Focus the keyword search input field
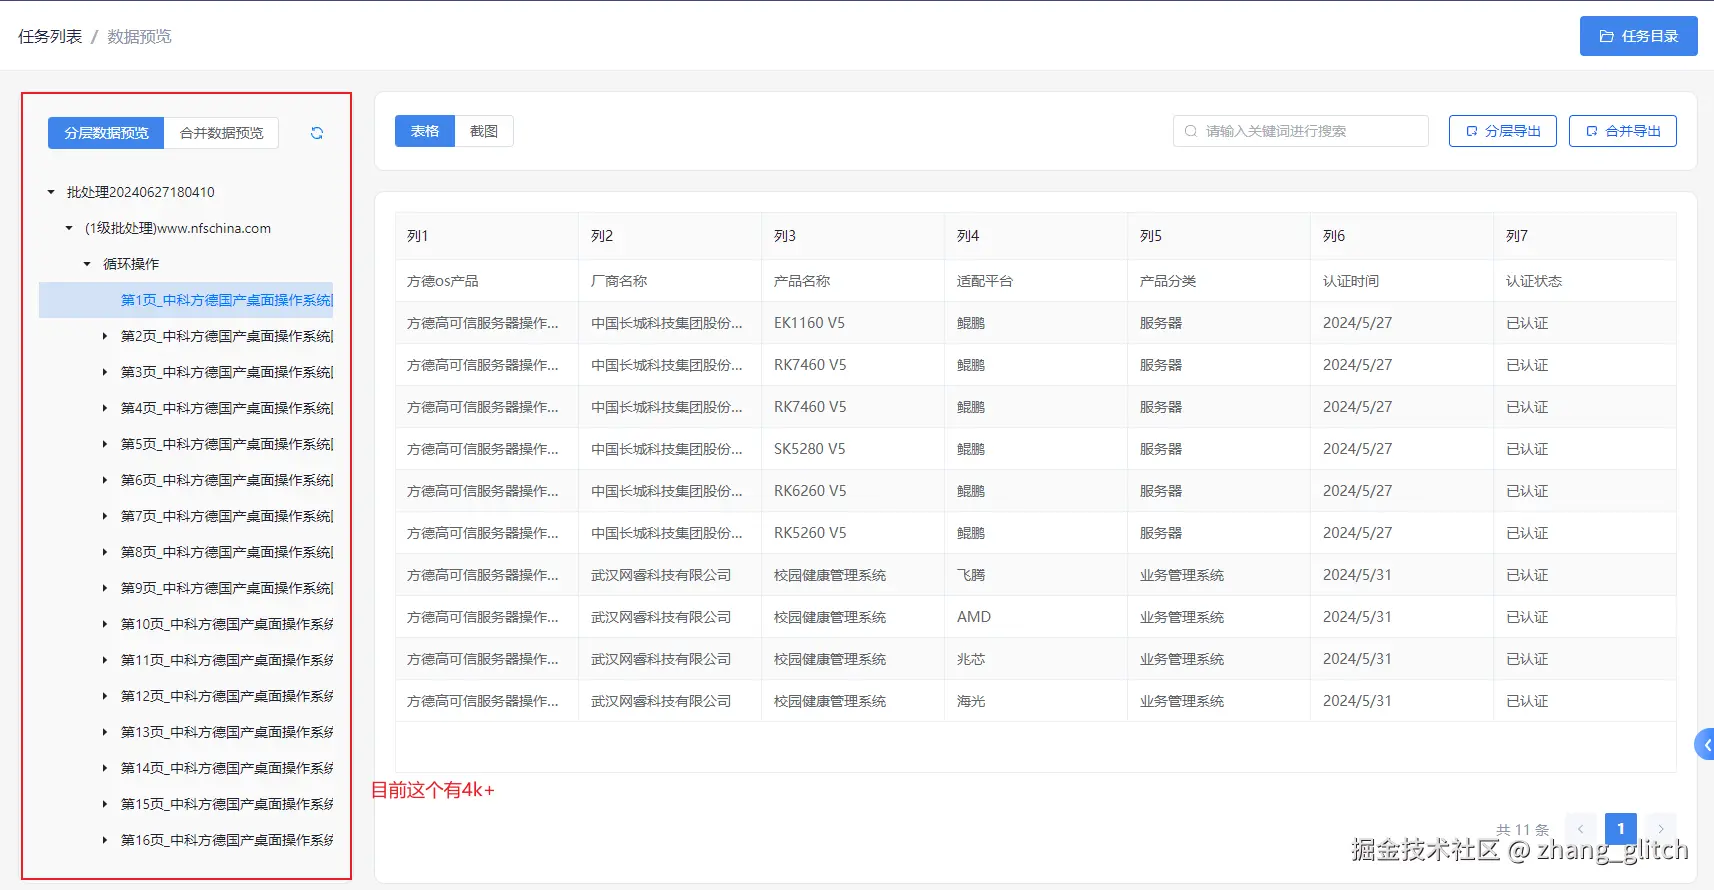This screenshot has width=1714, height=890. tap(1300, 131)
